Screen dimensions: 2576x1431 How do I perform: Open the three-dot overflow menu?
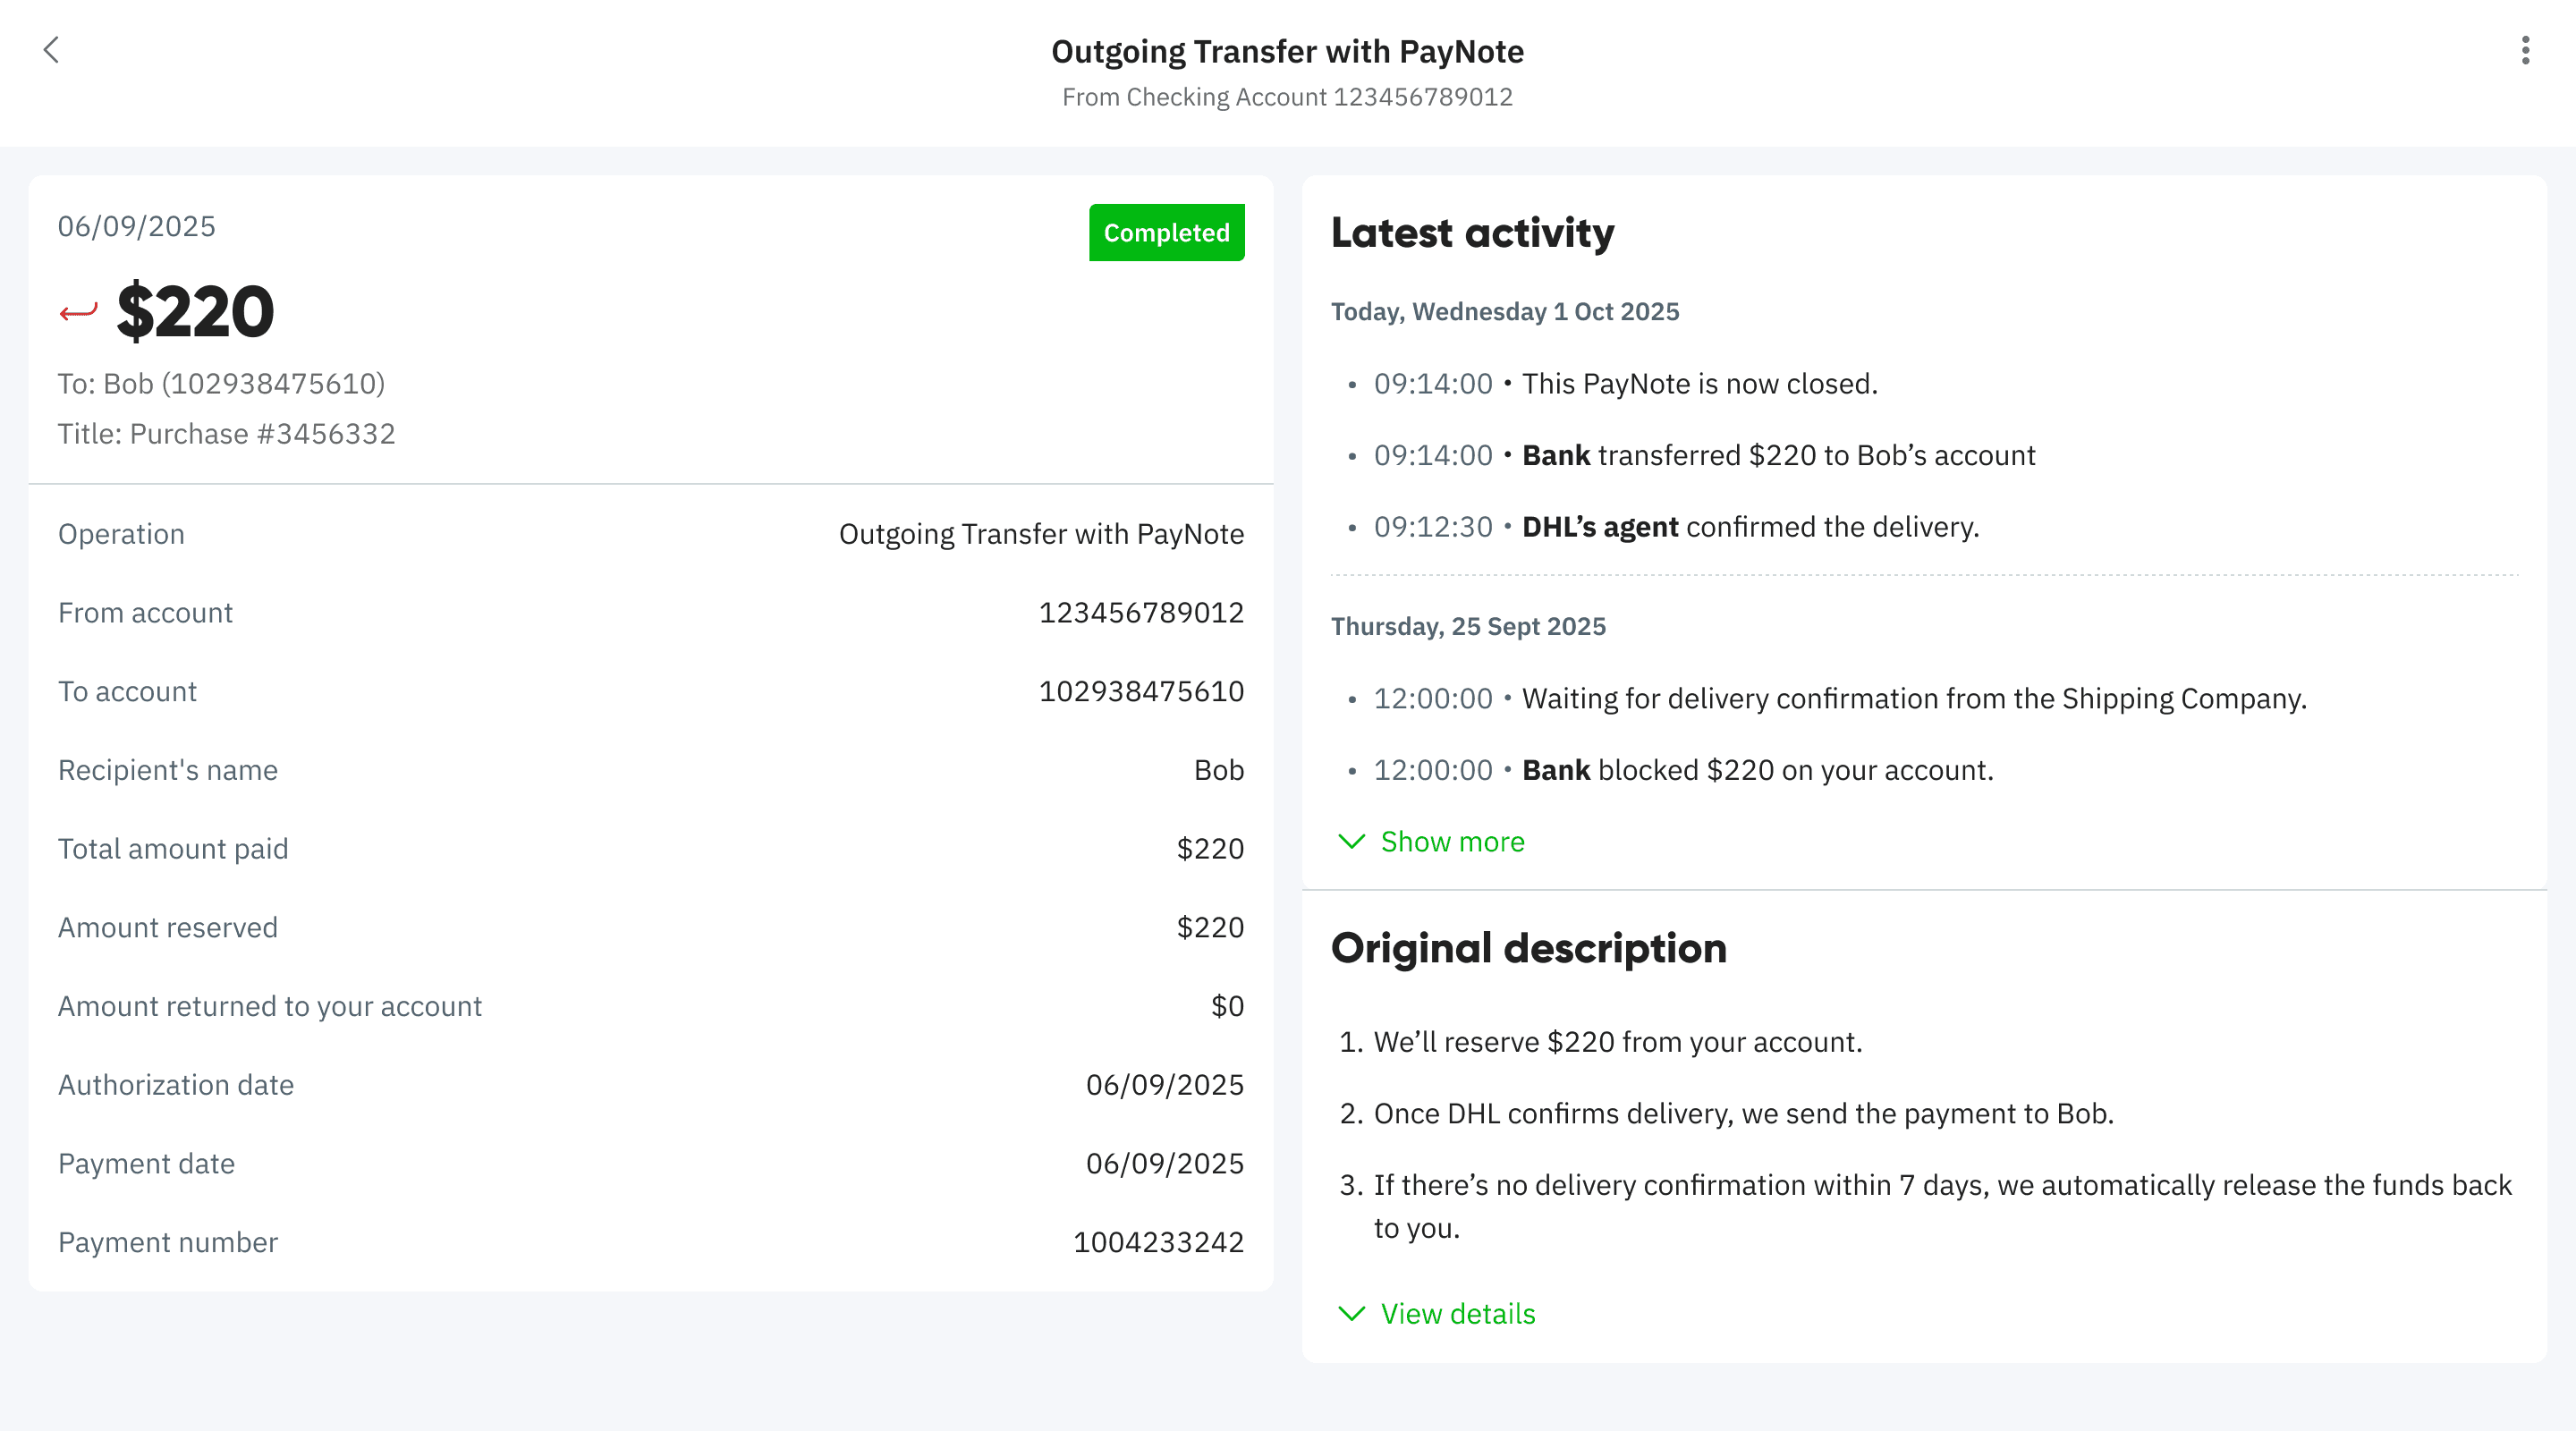click(2524, 50)
